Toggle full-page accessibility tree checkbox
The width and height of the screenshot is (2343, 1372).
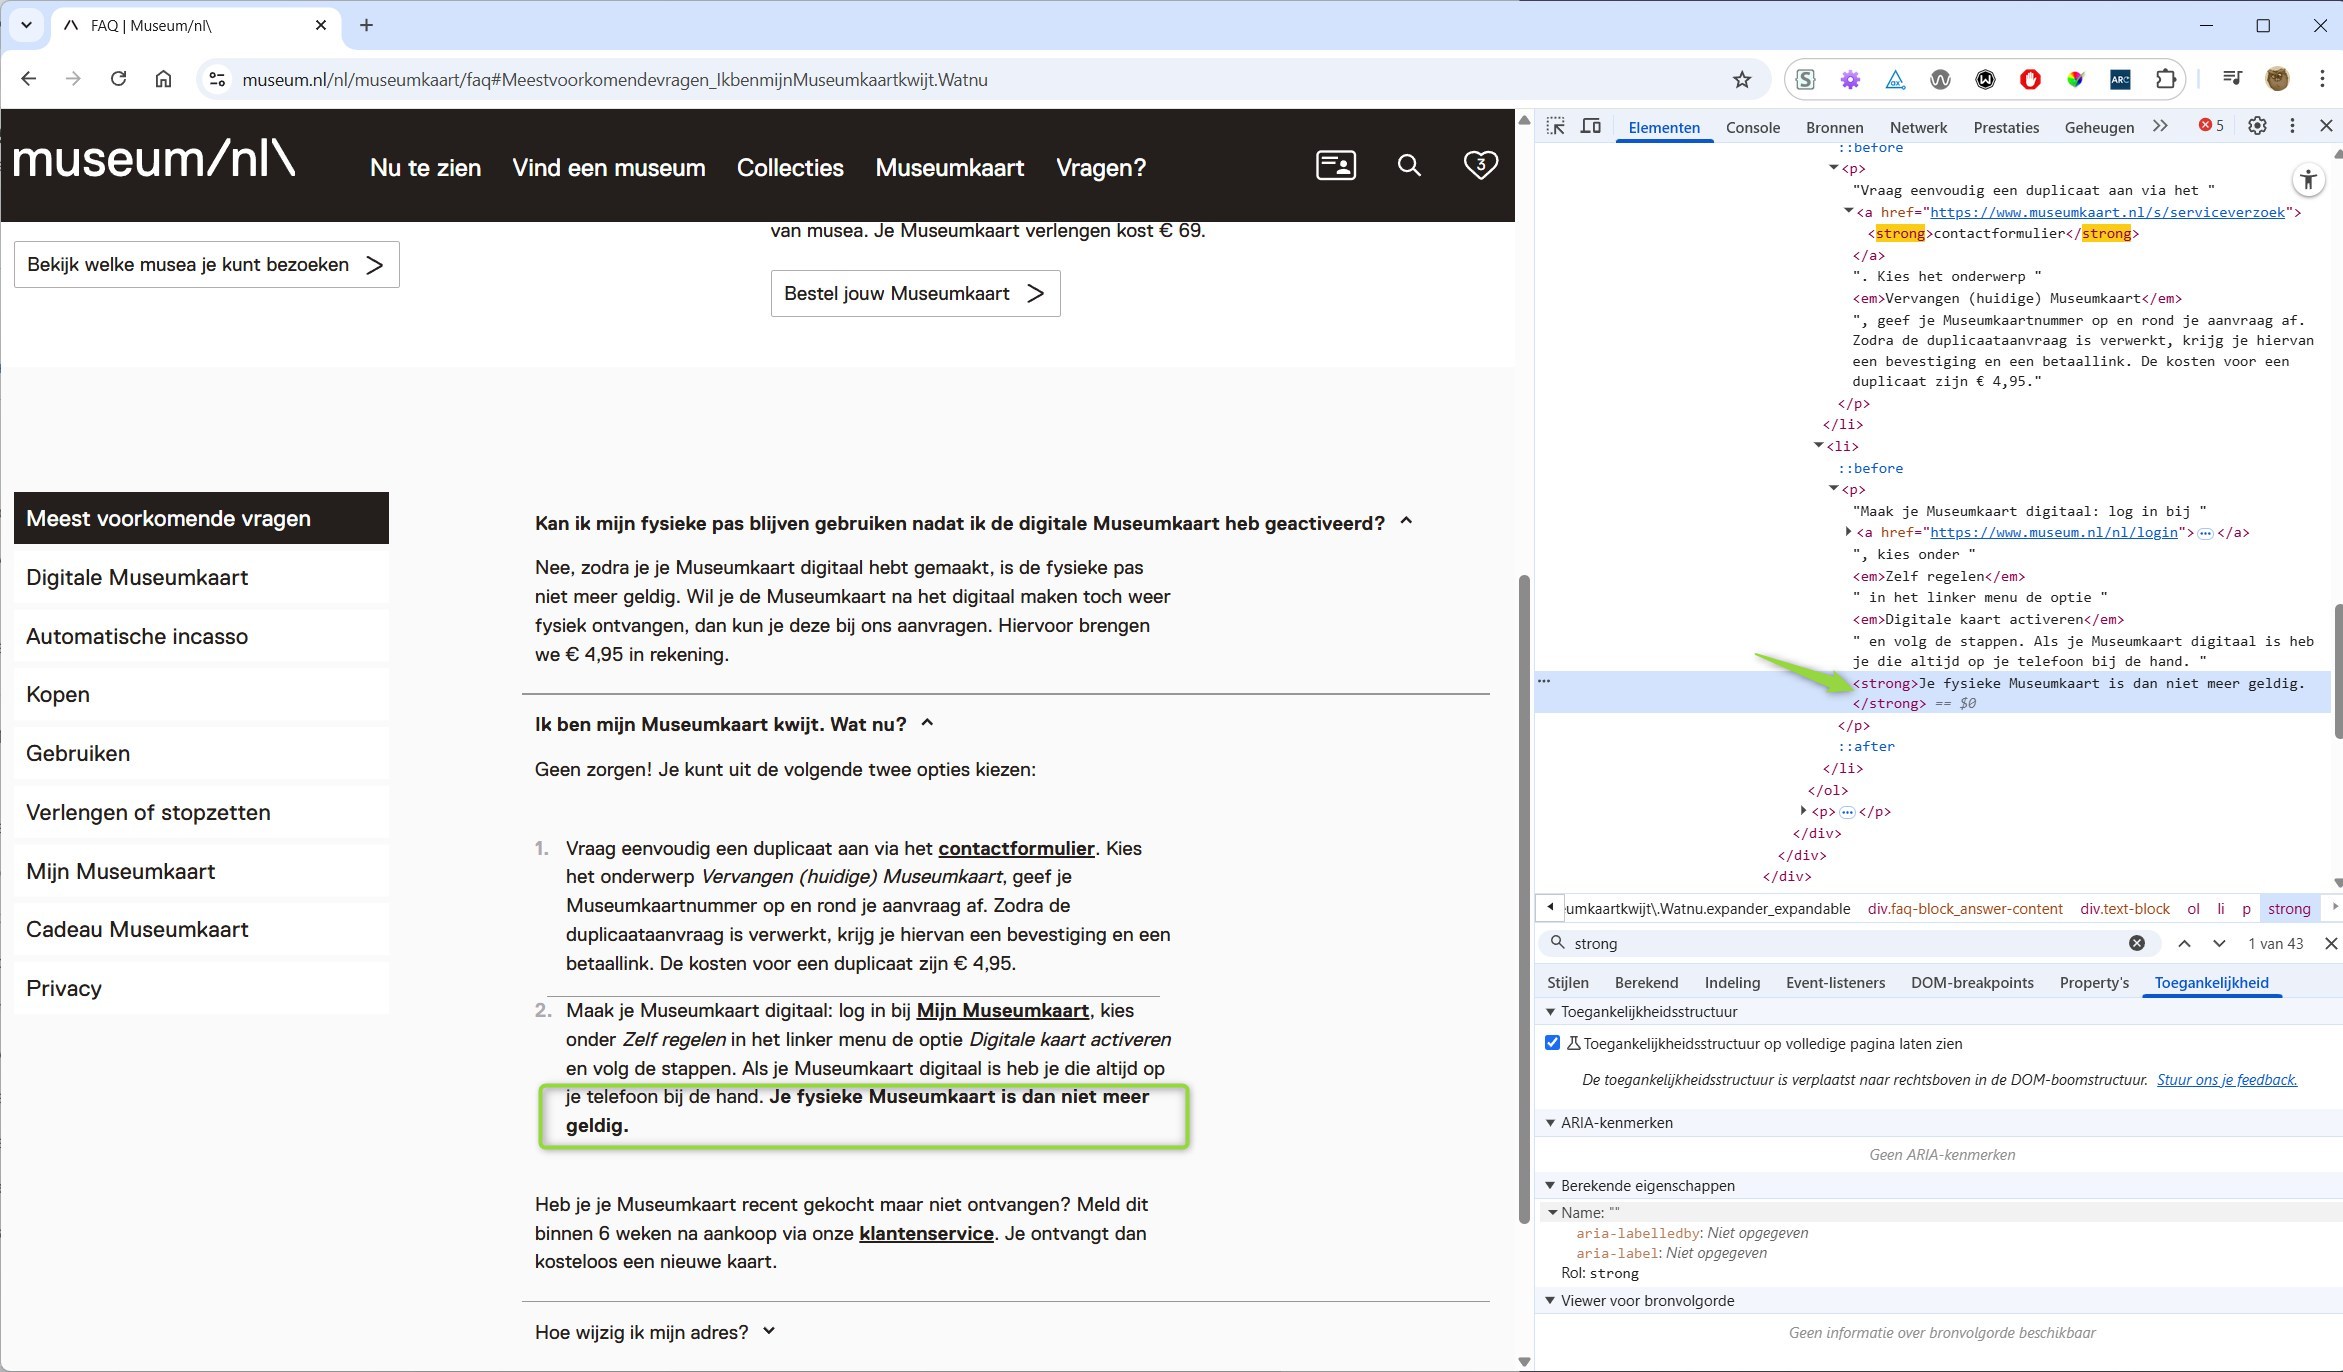tap(1552, 1043)
